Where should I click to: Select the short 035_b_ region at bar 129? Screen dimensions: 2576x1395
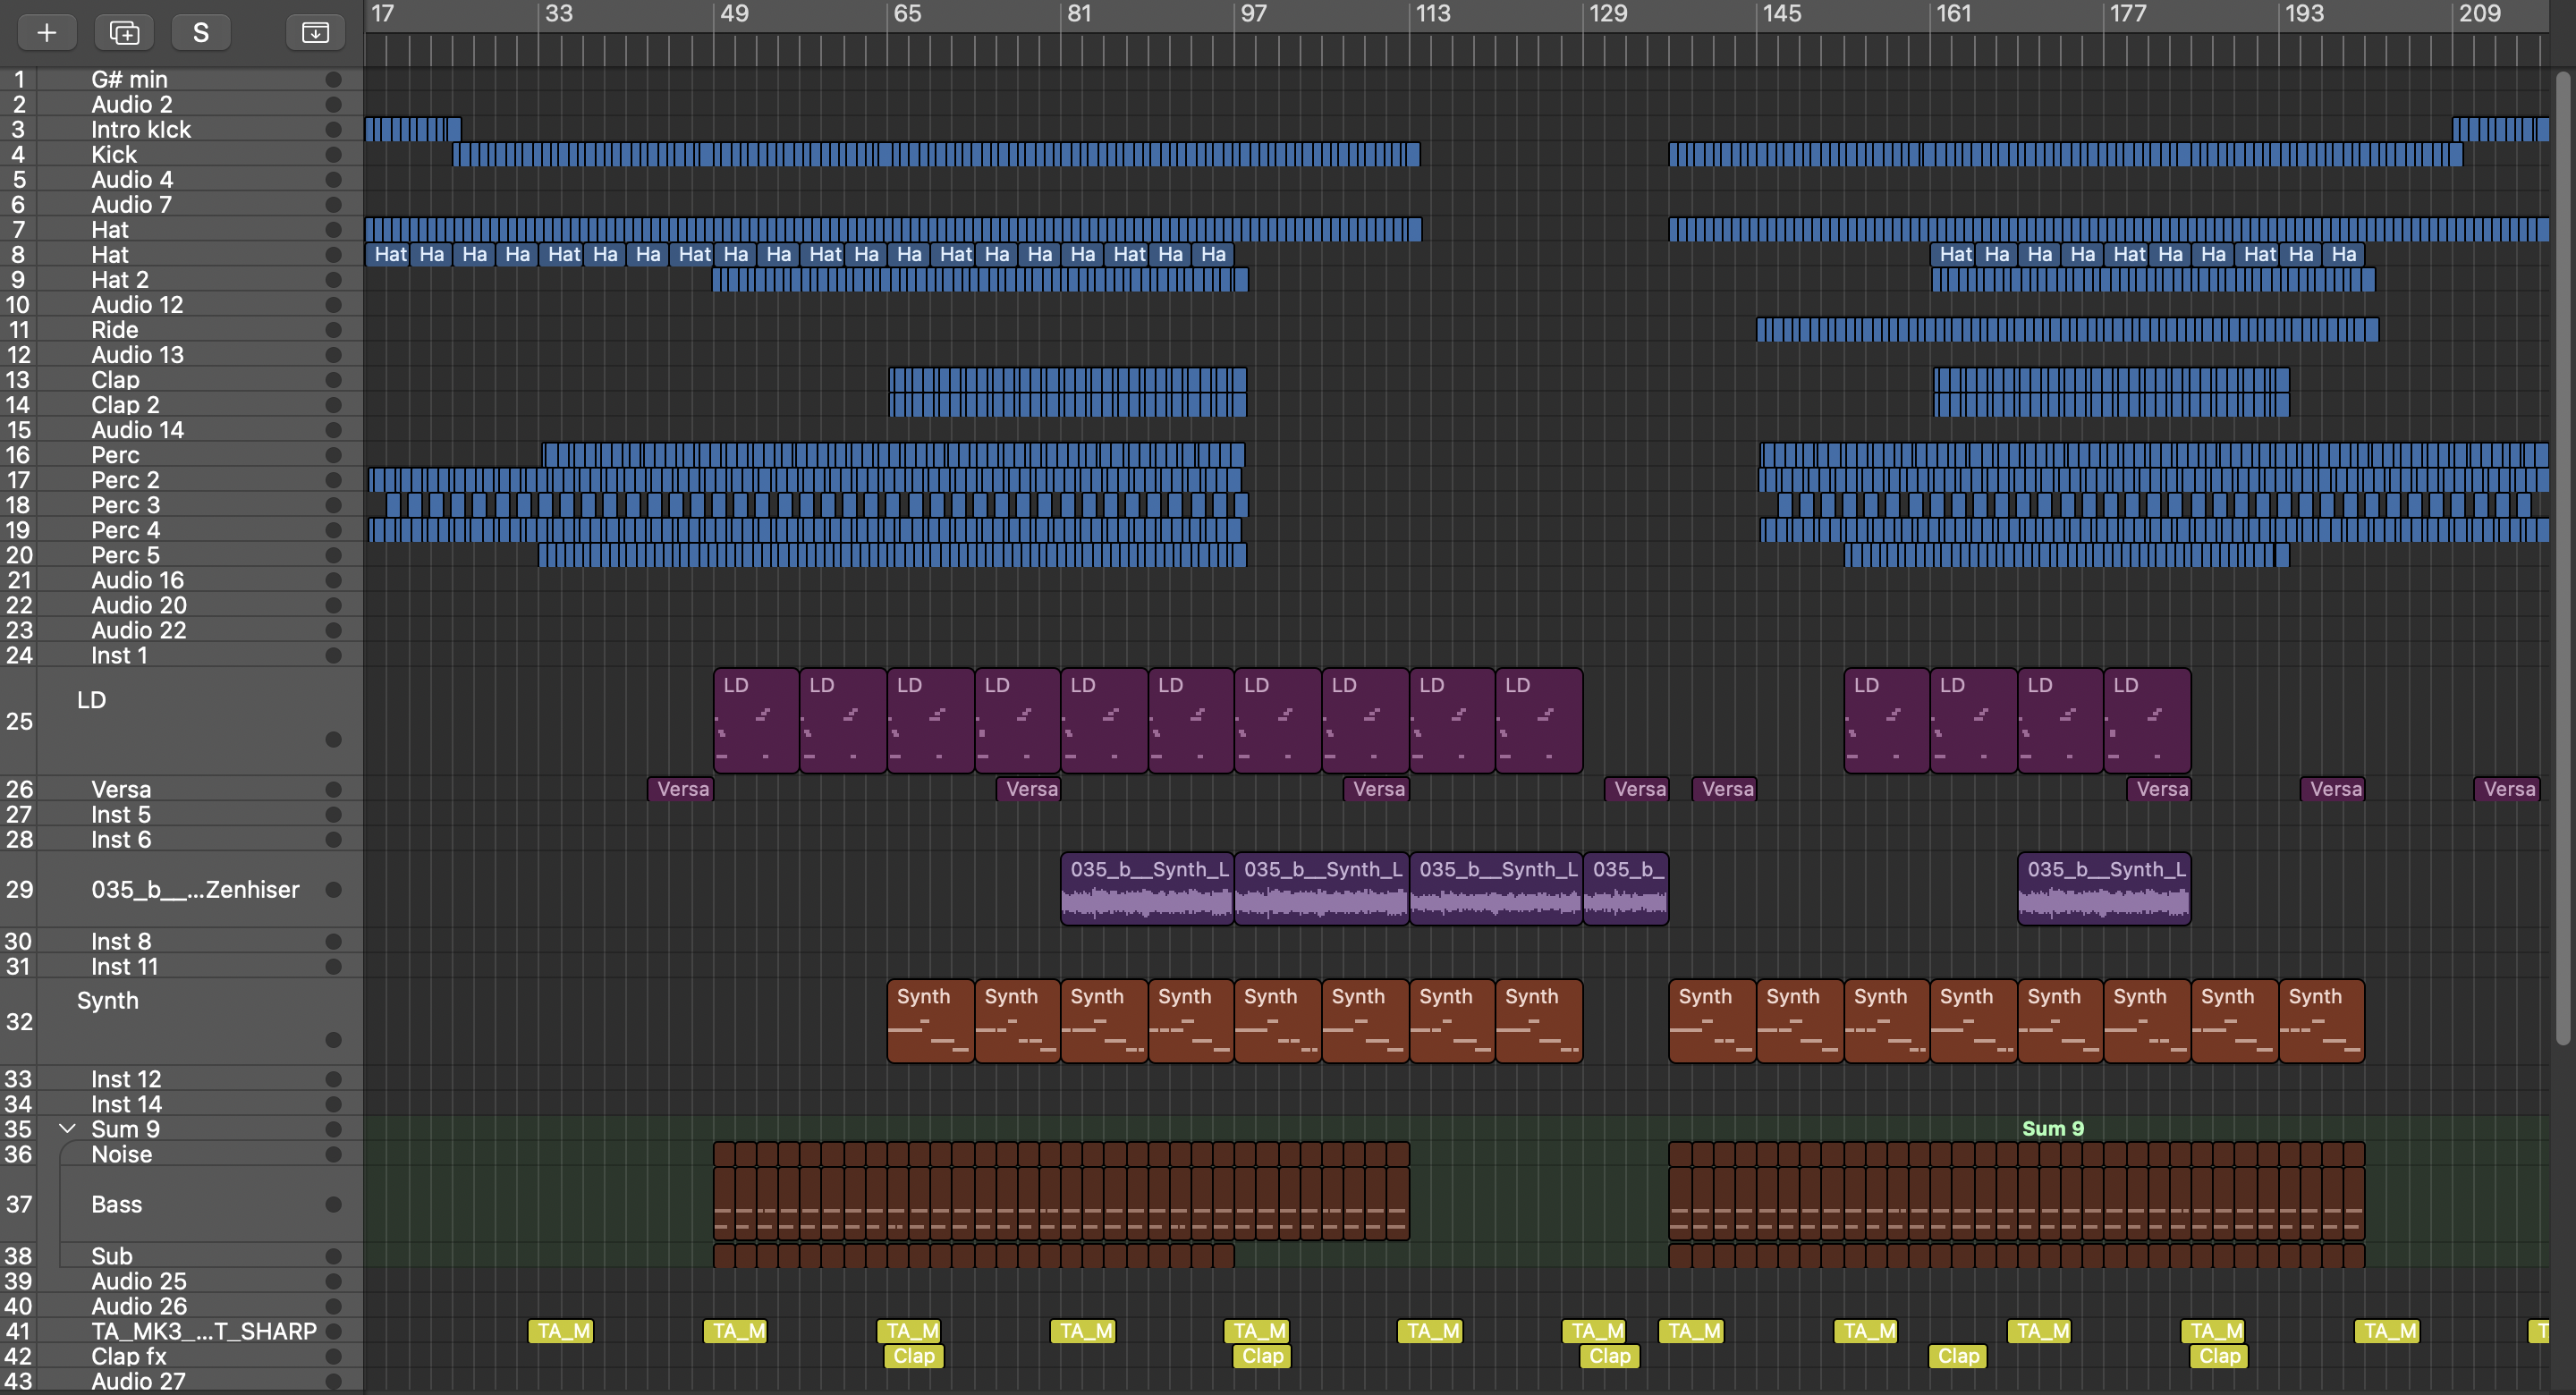point(1626,888)
